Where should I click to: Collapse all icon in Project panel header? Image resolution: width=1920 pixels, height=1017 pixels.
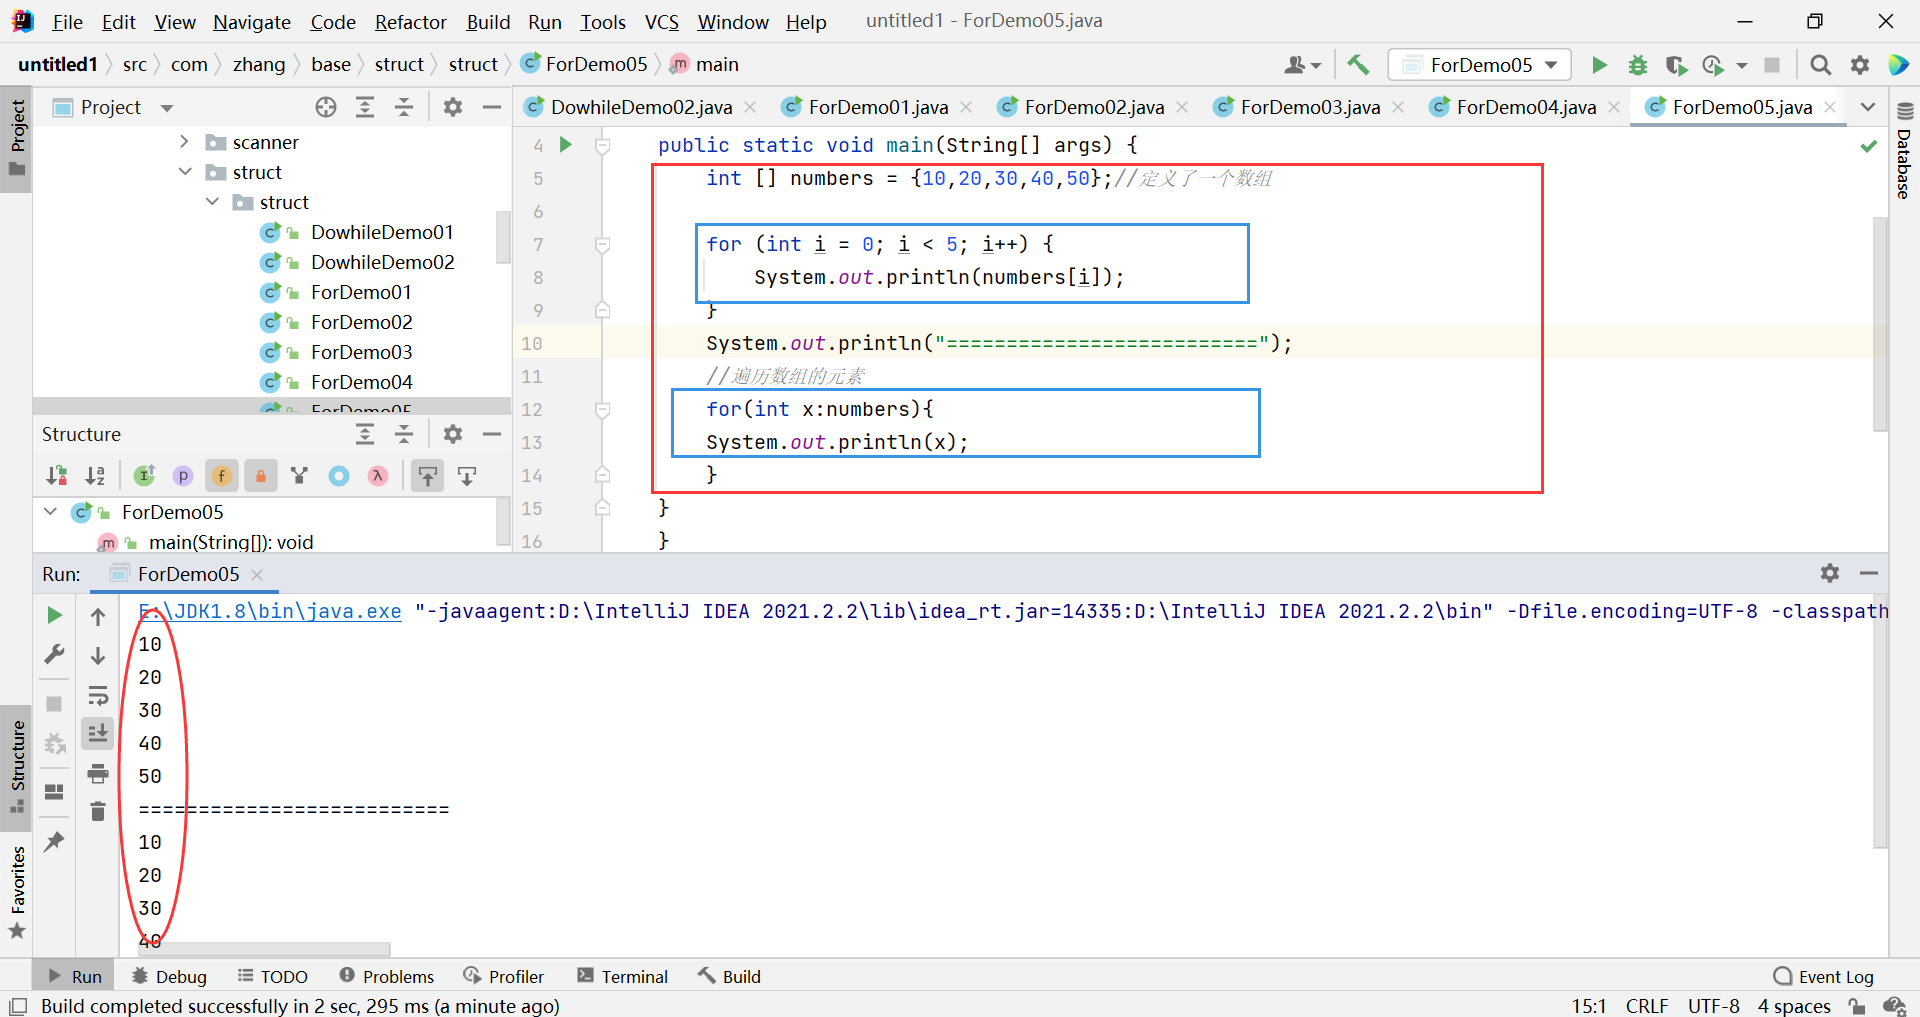click(404, 107)
